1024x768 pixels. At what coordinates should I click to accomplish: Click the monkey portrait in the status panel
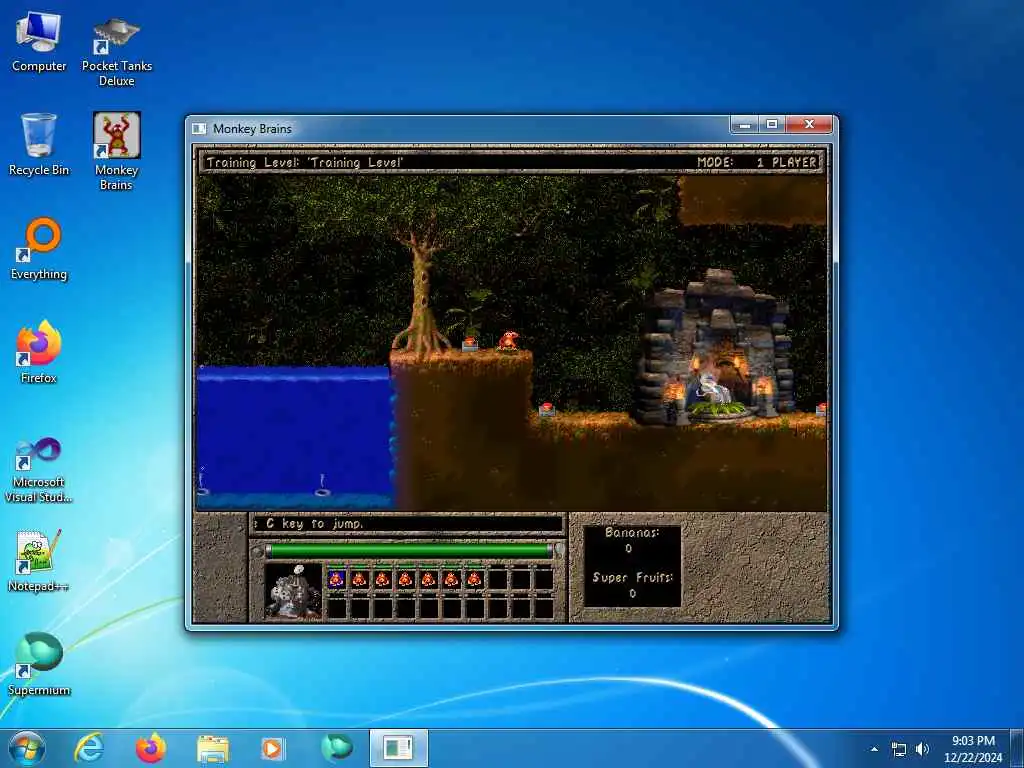[x=293, y=591]
